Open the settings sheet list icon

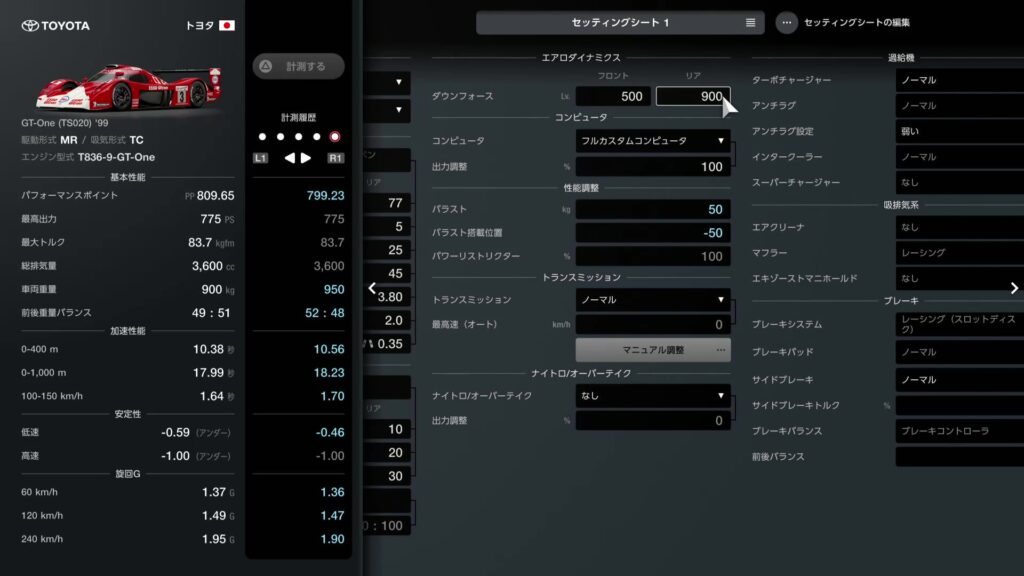[750, 23]
